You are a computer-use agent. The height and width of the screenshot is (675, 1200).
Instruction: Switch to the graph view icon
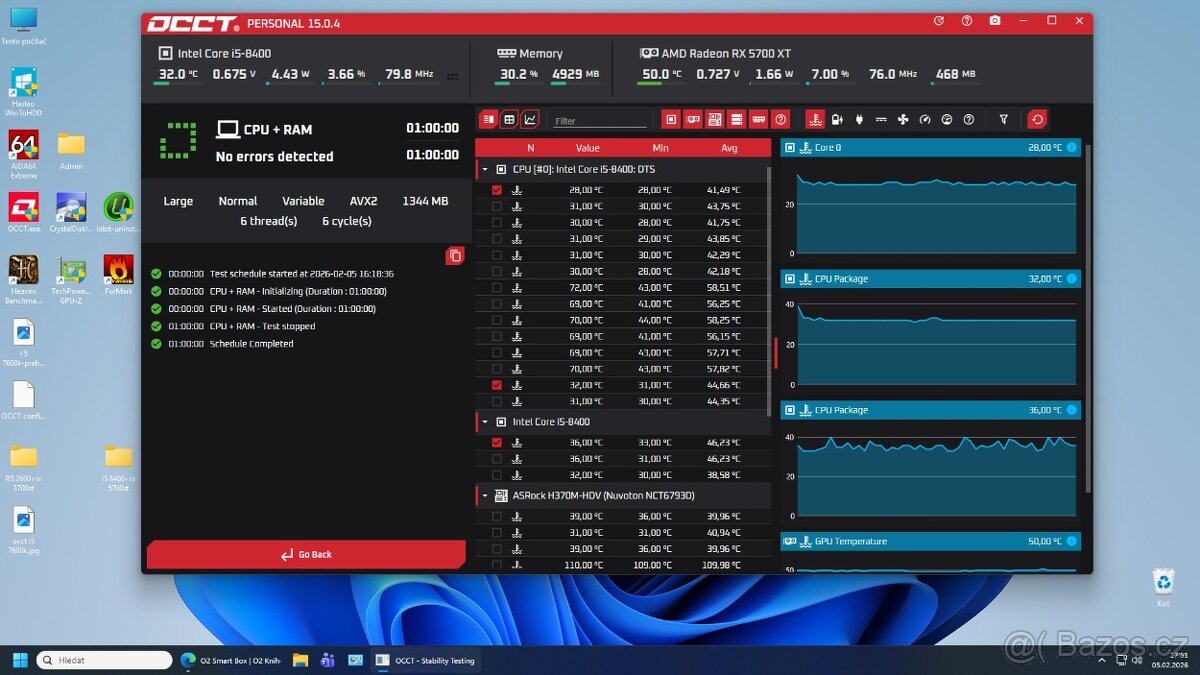[x=530, y=118]
